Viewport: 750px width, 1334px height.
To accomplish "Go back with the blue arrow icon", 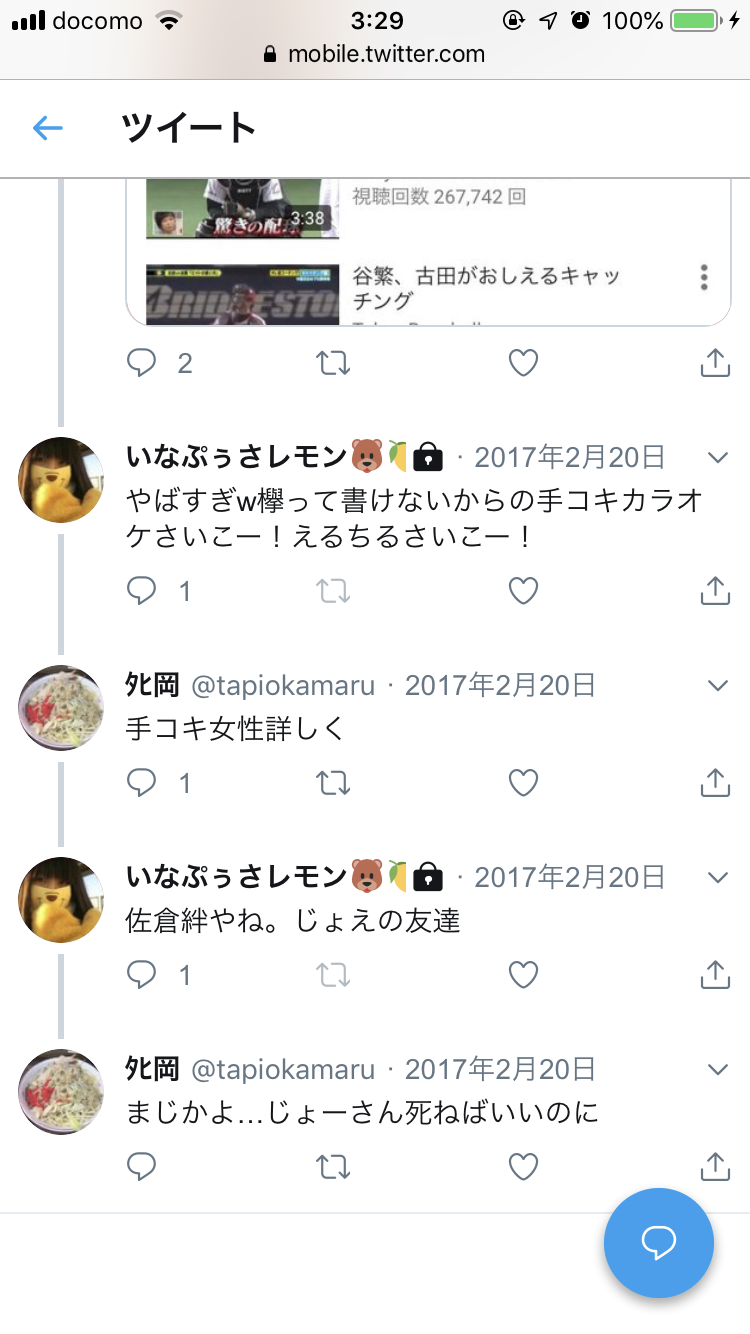I will [48, 128].
